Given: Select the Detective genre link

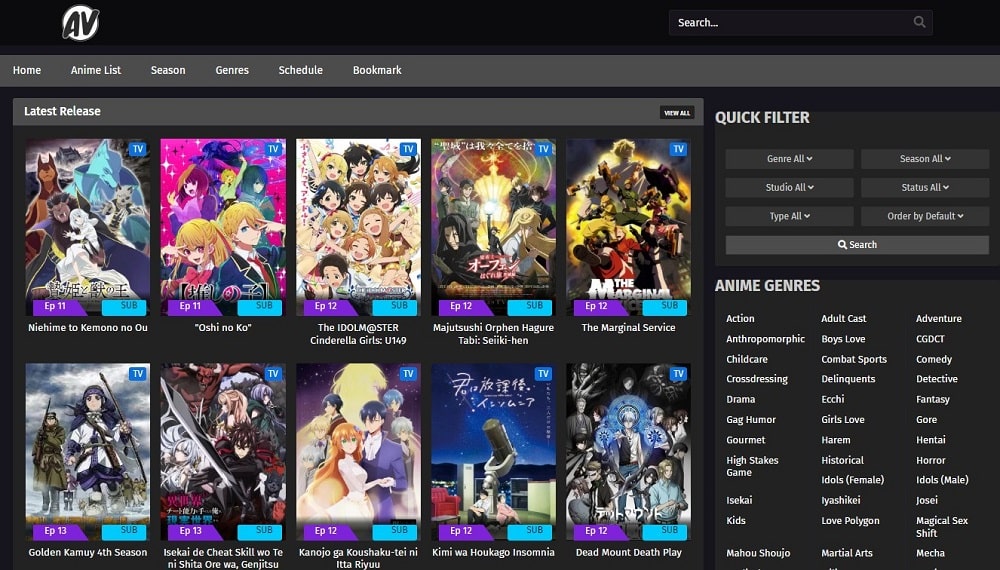Looking at the screenshot, I should point(937,379).
